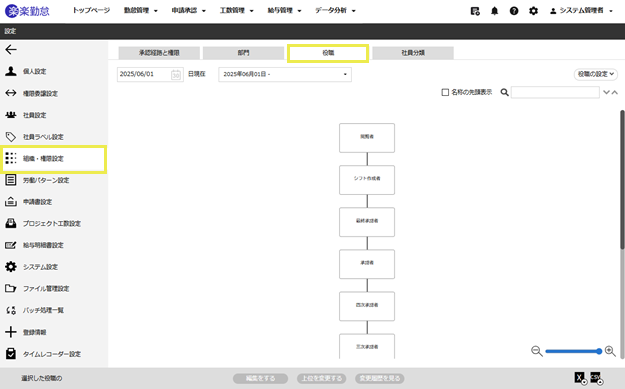
Task: Expand the 給与管理 menu
Action: tap(284, 11)
